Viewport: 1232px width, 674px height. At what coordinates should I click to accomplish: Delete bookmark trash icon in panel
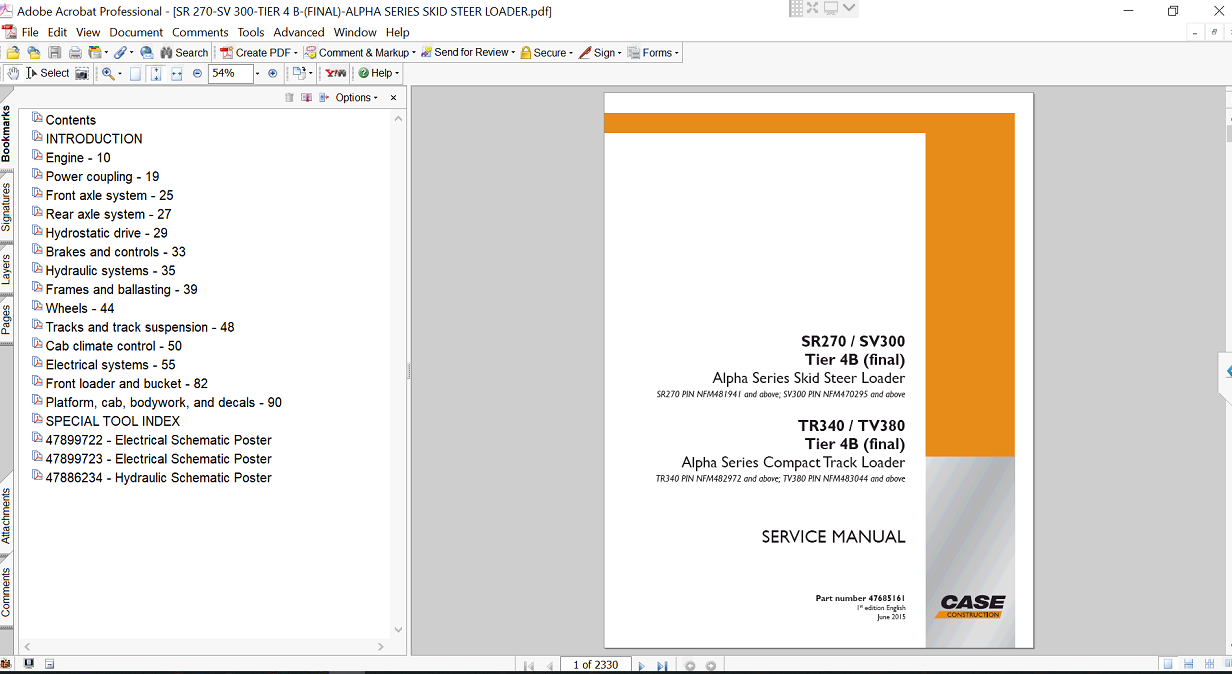pyautogui.click(x=289, y=98)
